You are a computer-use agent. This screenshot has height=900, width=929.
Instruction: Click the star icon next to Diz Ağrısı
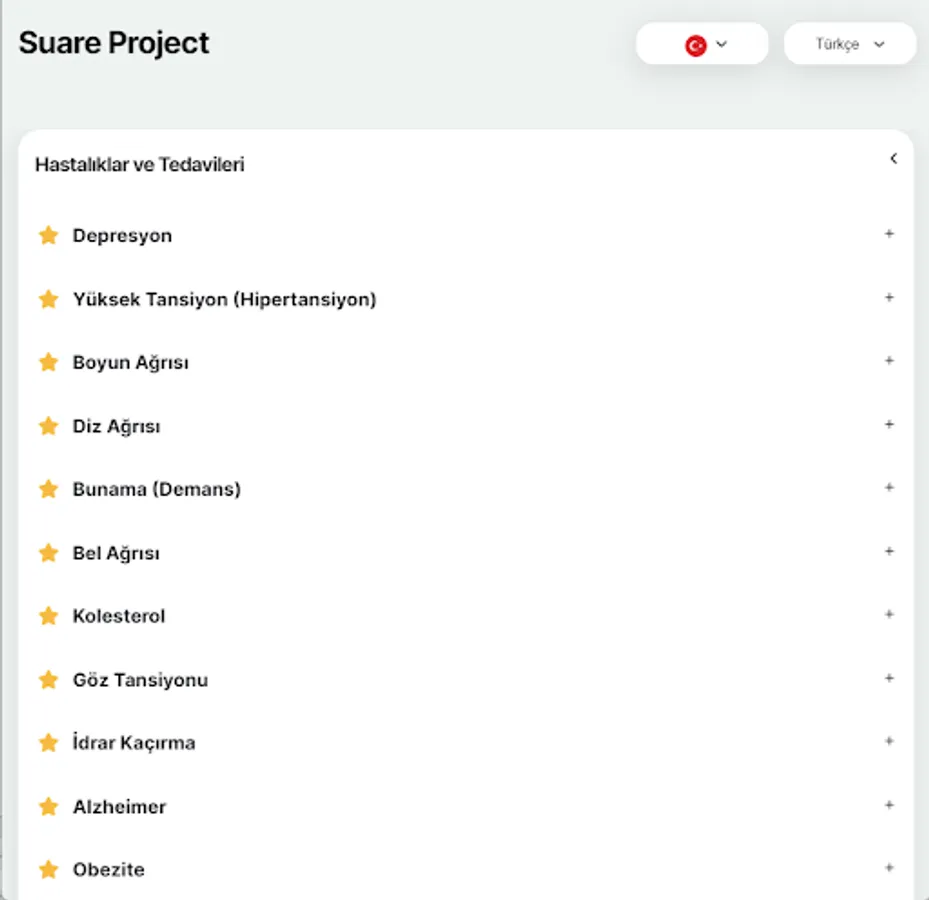click(48, 425)
